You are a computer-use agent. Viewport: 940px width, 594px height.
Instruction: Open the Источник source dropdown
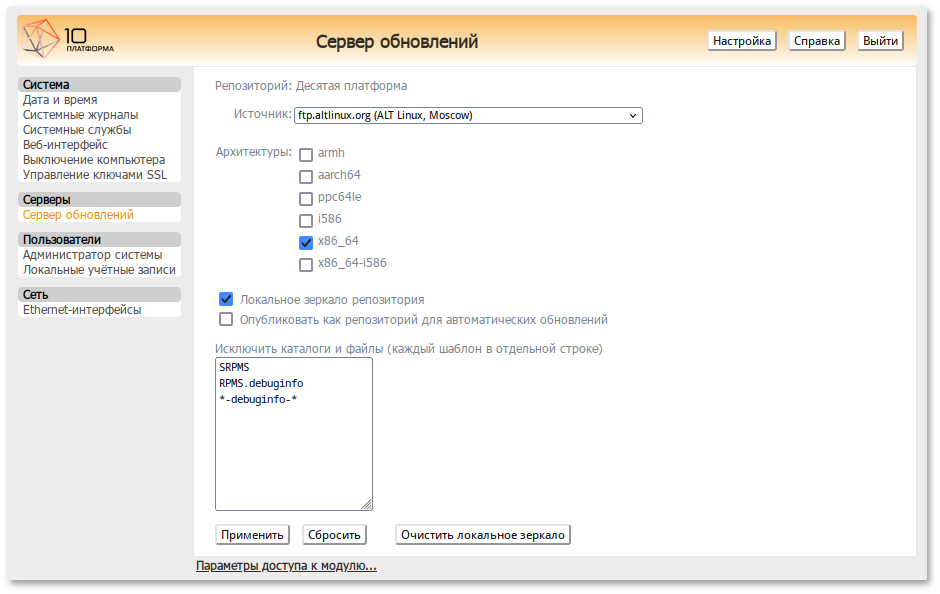point(468,115)
